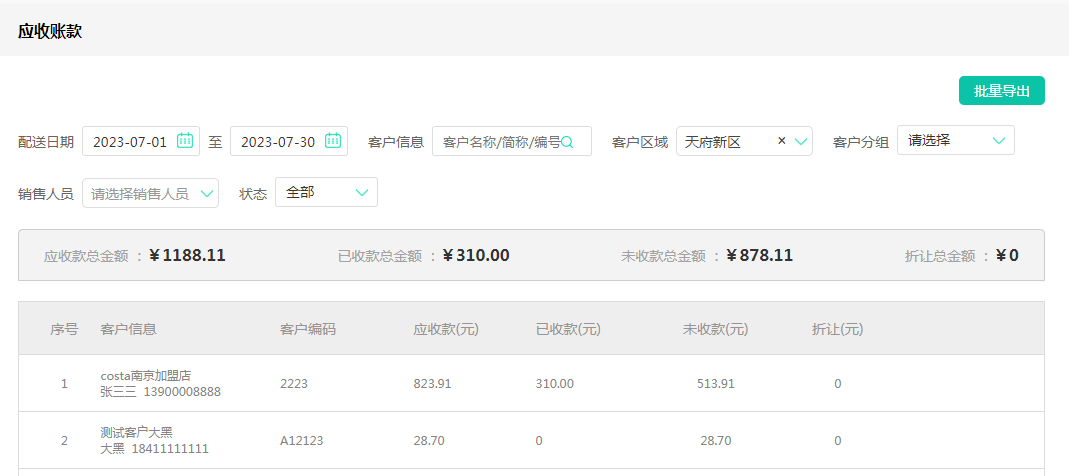Click the 折让(元) column header

837,329
